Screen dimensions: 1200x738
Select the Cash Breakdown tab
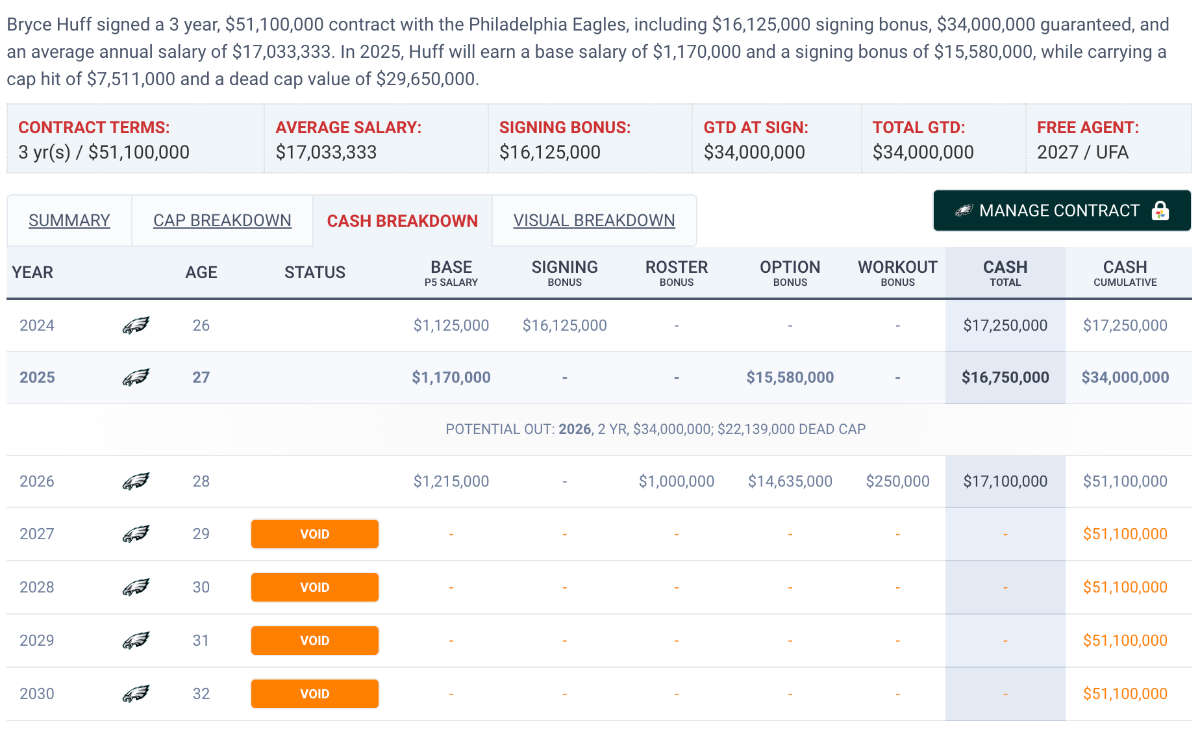[402, 221]
